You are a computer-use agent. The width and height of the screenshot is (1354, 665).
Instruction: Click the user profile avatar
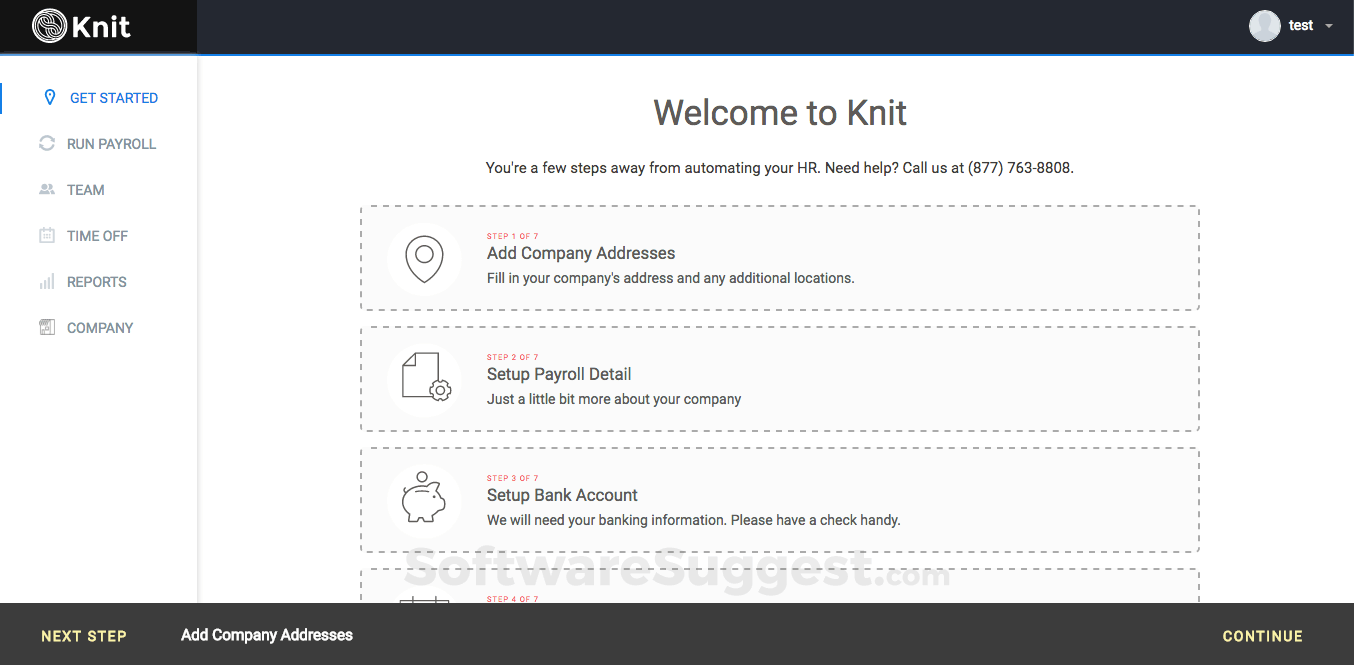pyautogui.click(x=1264, y=25)
